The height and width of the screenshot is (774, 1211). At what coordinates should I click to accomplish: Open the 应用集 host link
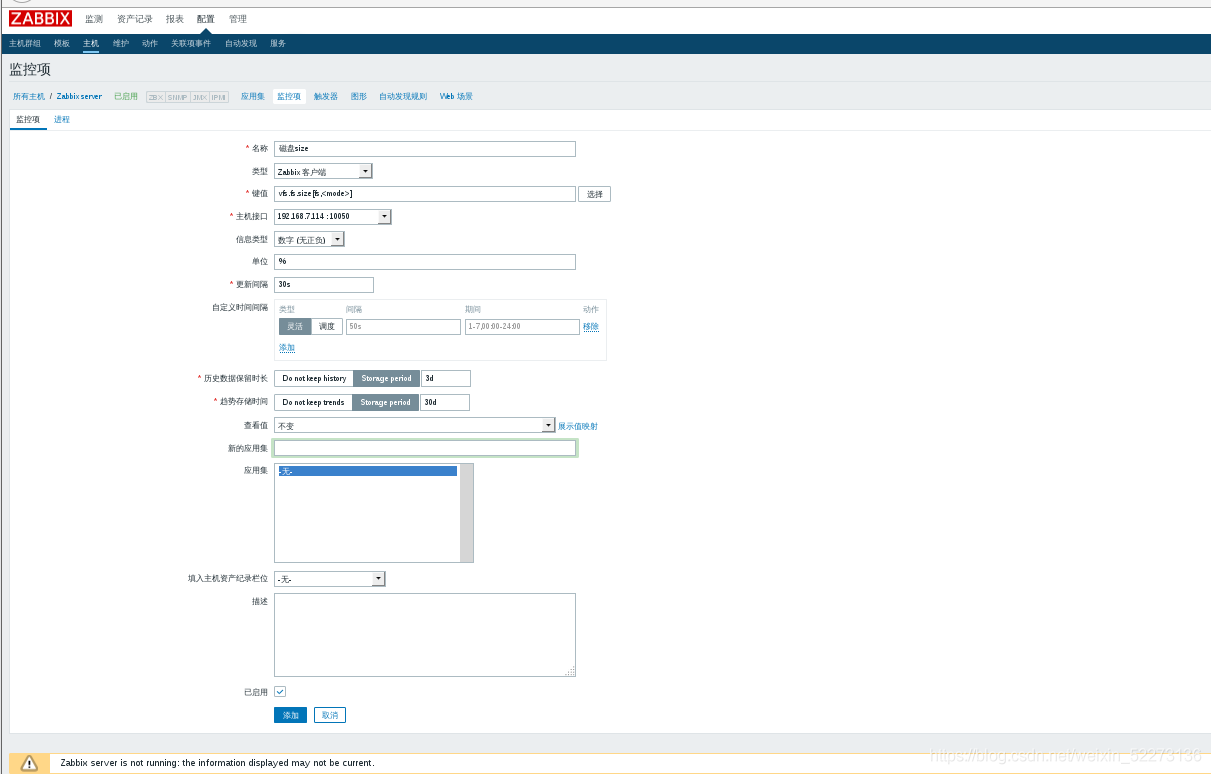(253, 97)
